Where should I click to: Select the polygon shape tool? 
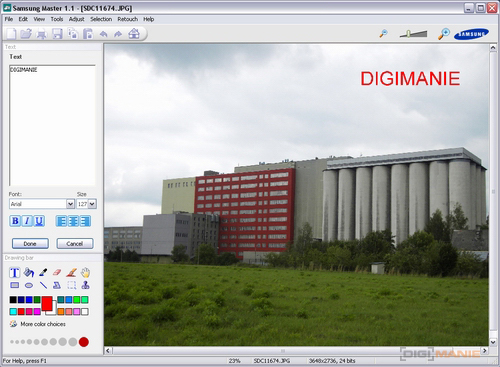(x=57, y=285)
